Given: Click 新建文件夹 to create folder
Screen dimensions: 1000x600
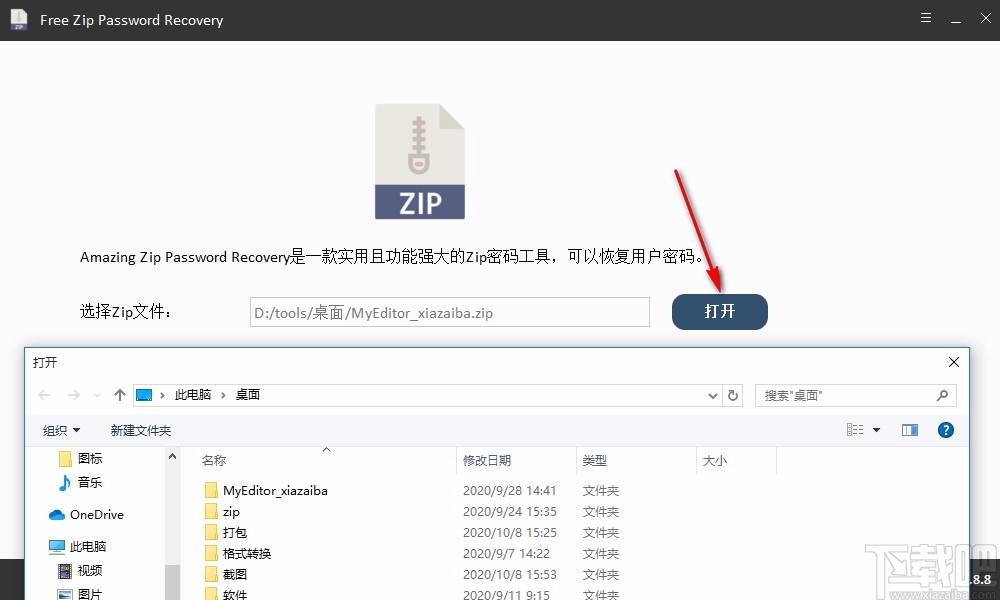Looking at the screenshot, I should (x=140, y=430).
